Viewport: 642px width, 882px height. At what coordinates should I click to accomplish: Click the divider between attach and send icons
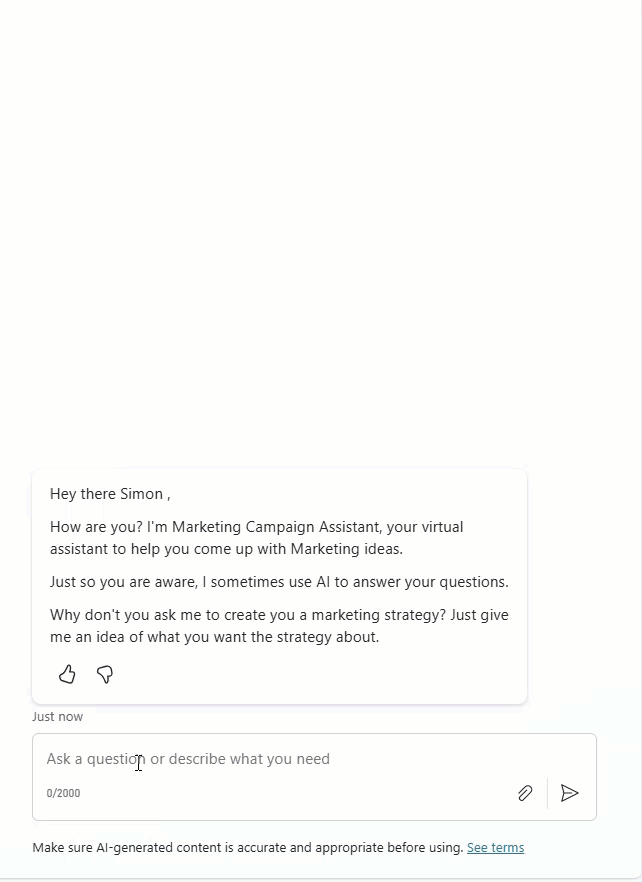547,793
